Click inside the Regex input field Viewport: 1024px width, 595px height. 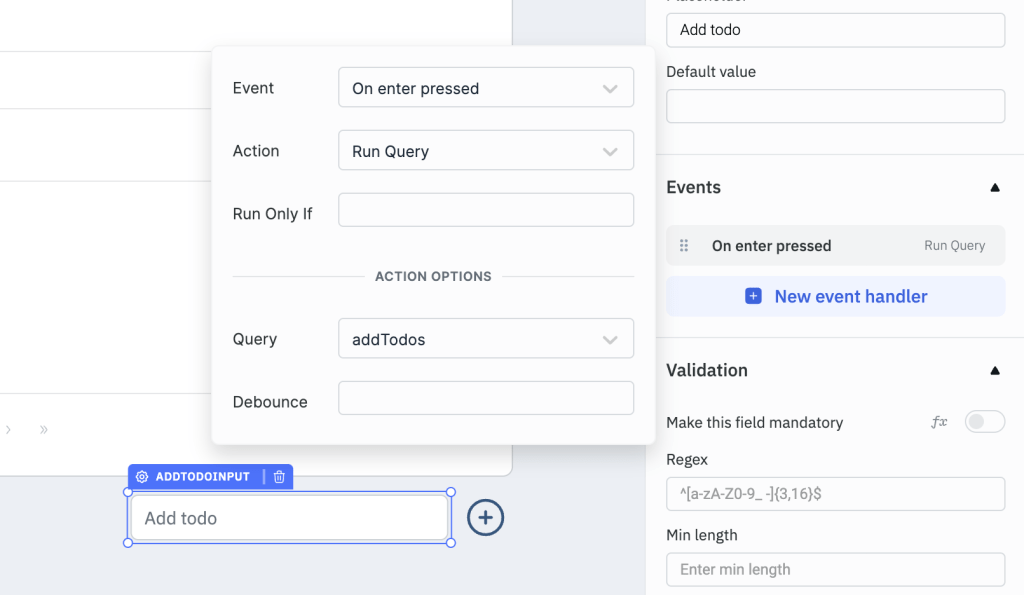835,493
